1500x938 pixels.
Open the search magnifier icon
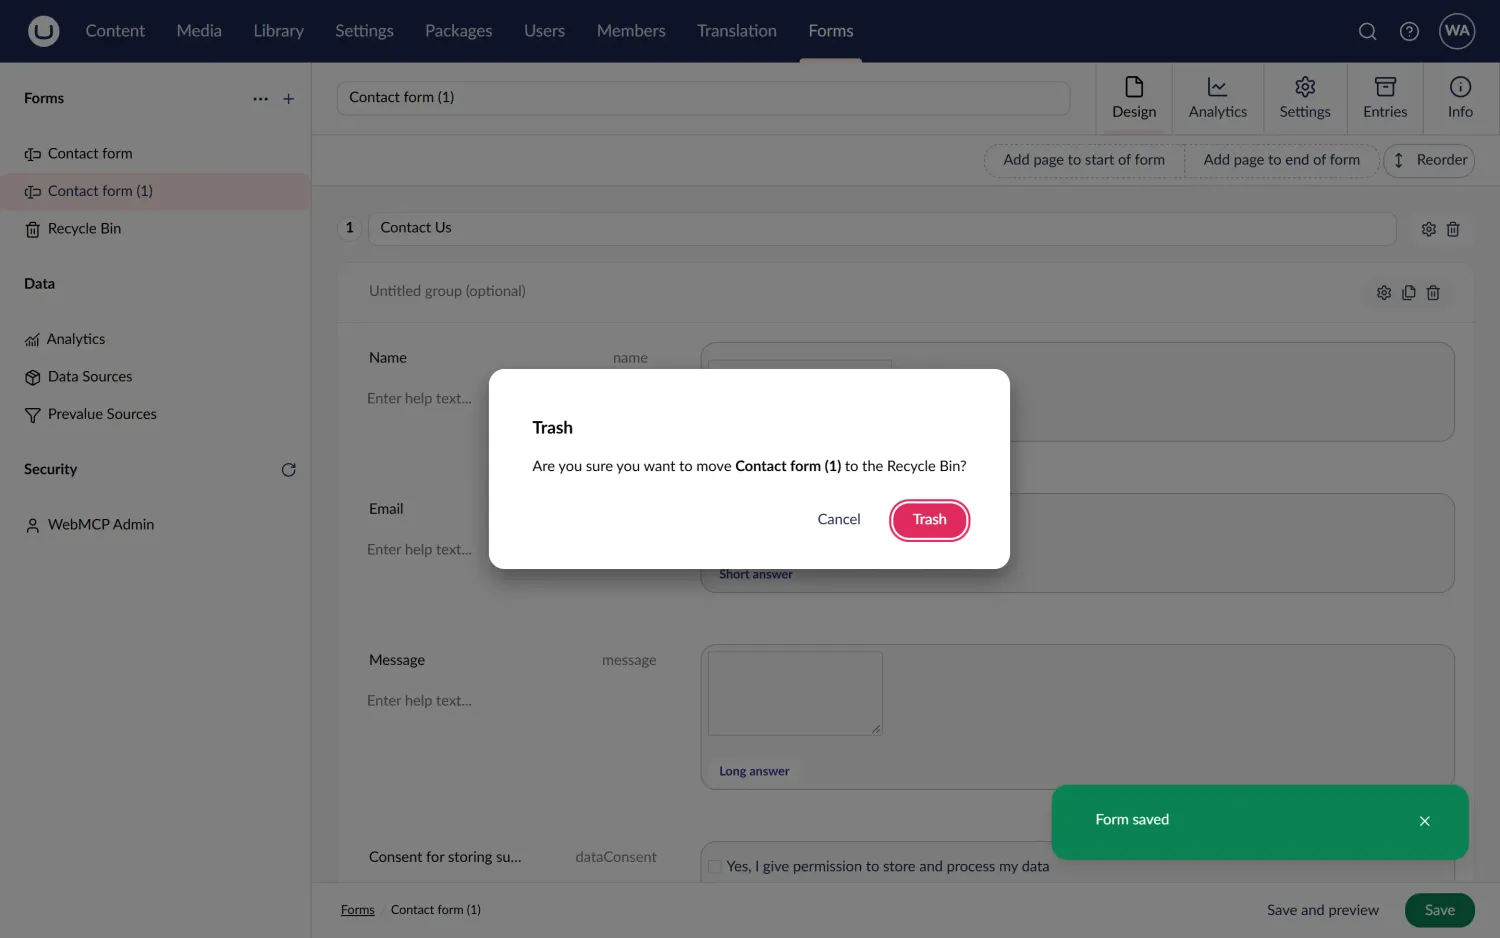click(1367, 31)
